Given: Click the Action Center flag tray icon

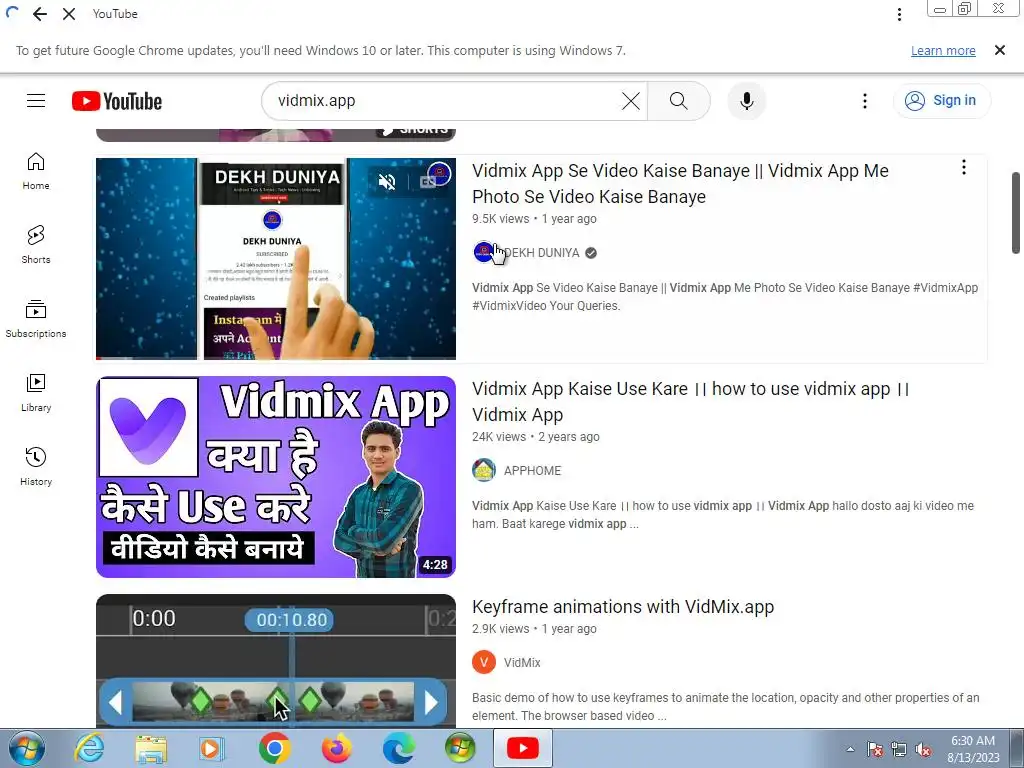Looking at the screenshot, I should pyautogui.click(x=875, y=749).
